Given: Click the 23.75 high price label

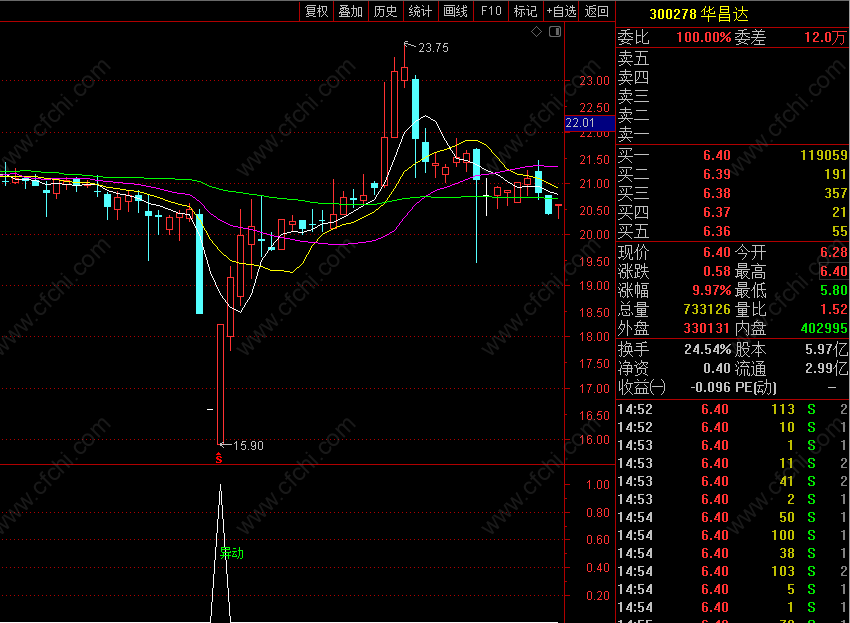Looking at the screenshot, I should [x=433, y=48].
